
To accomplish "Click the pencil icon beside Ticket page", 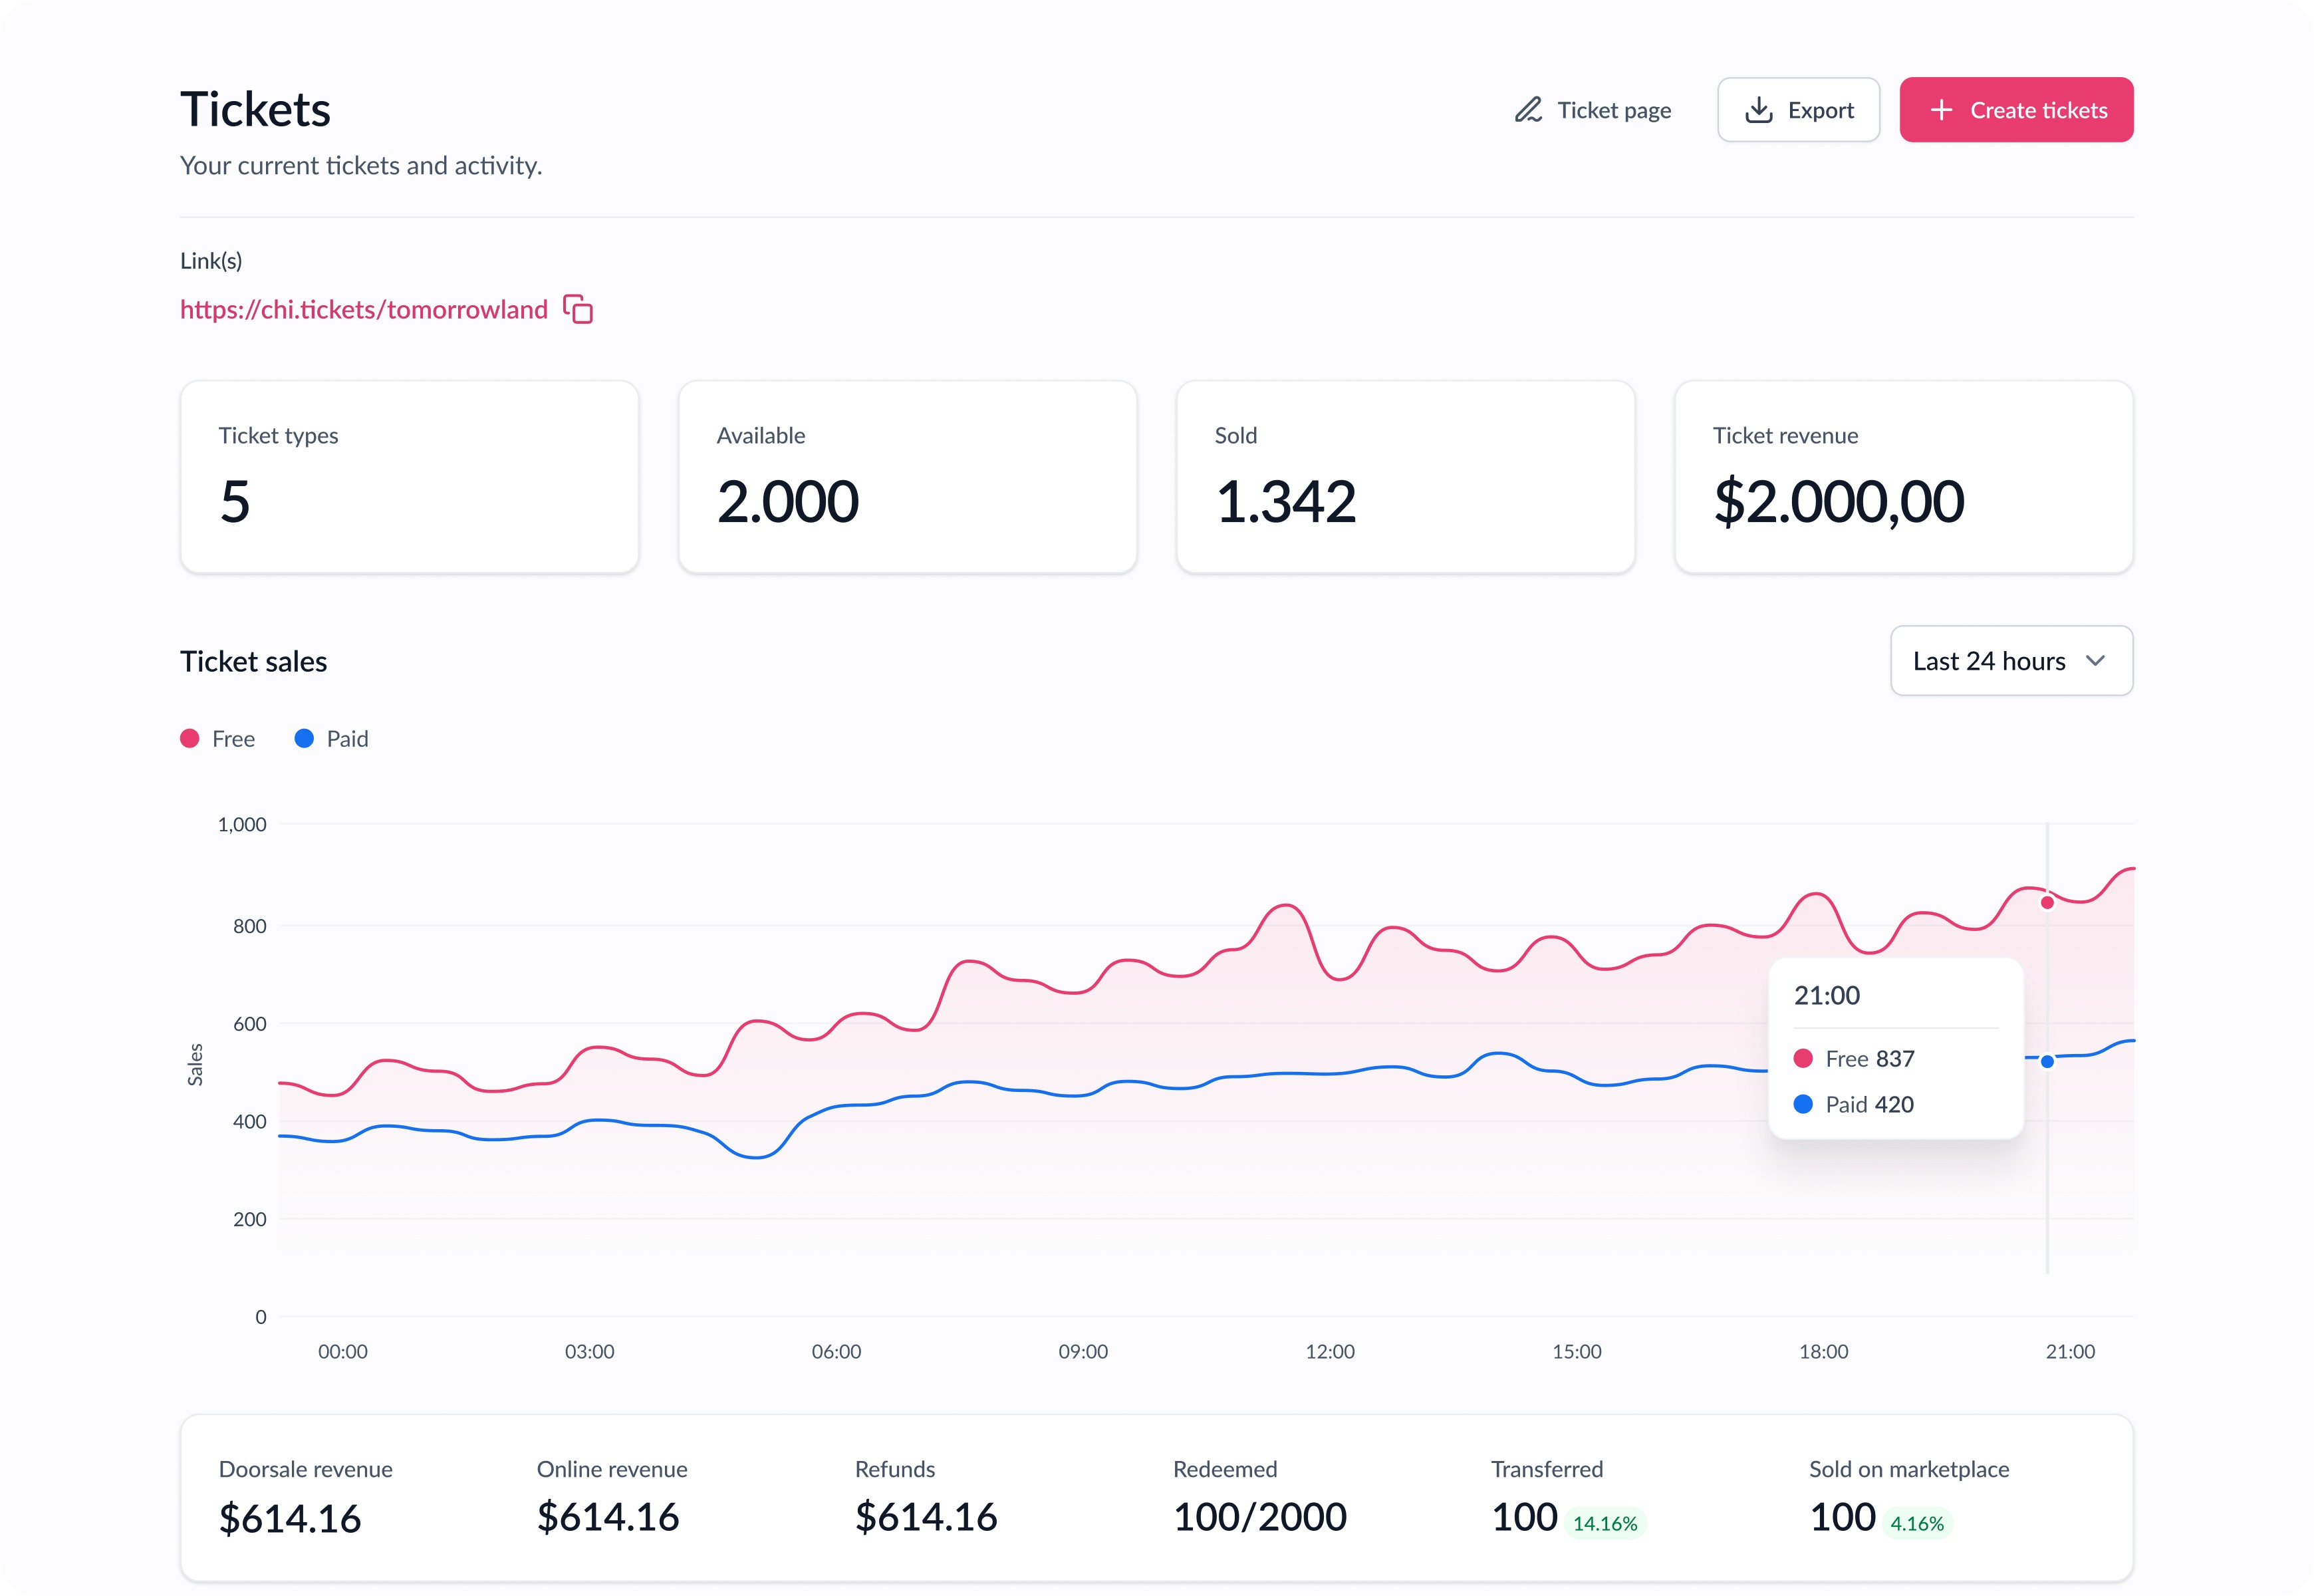I will [1528, 110].
